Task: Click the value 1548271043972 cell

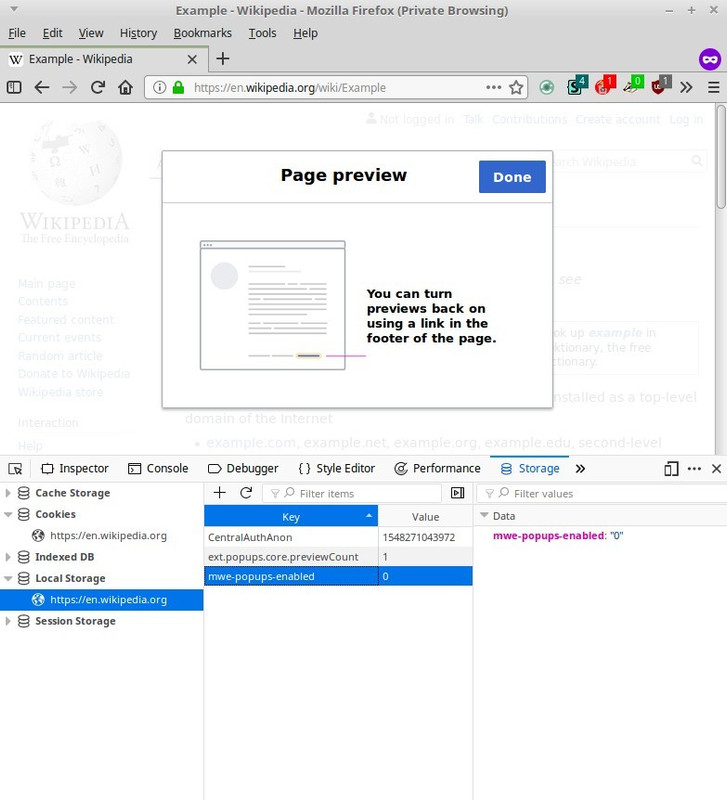Action: 425,537
